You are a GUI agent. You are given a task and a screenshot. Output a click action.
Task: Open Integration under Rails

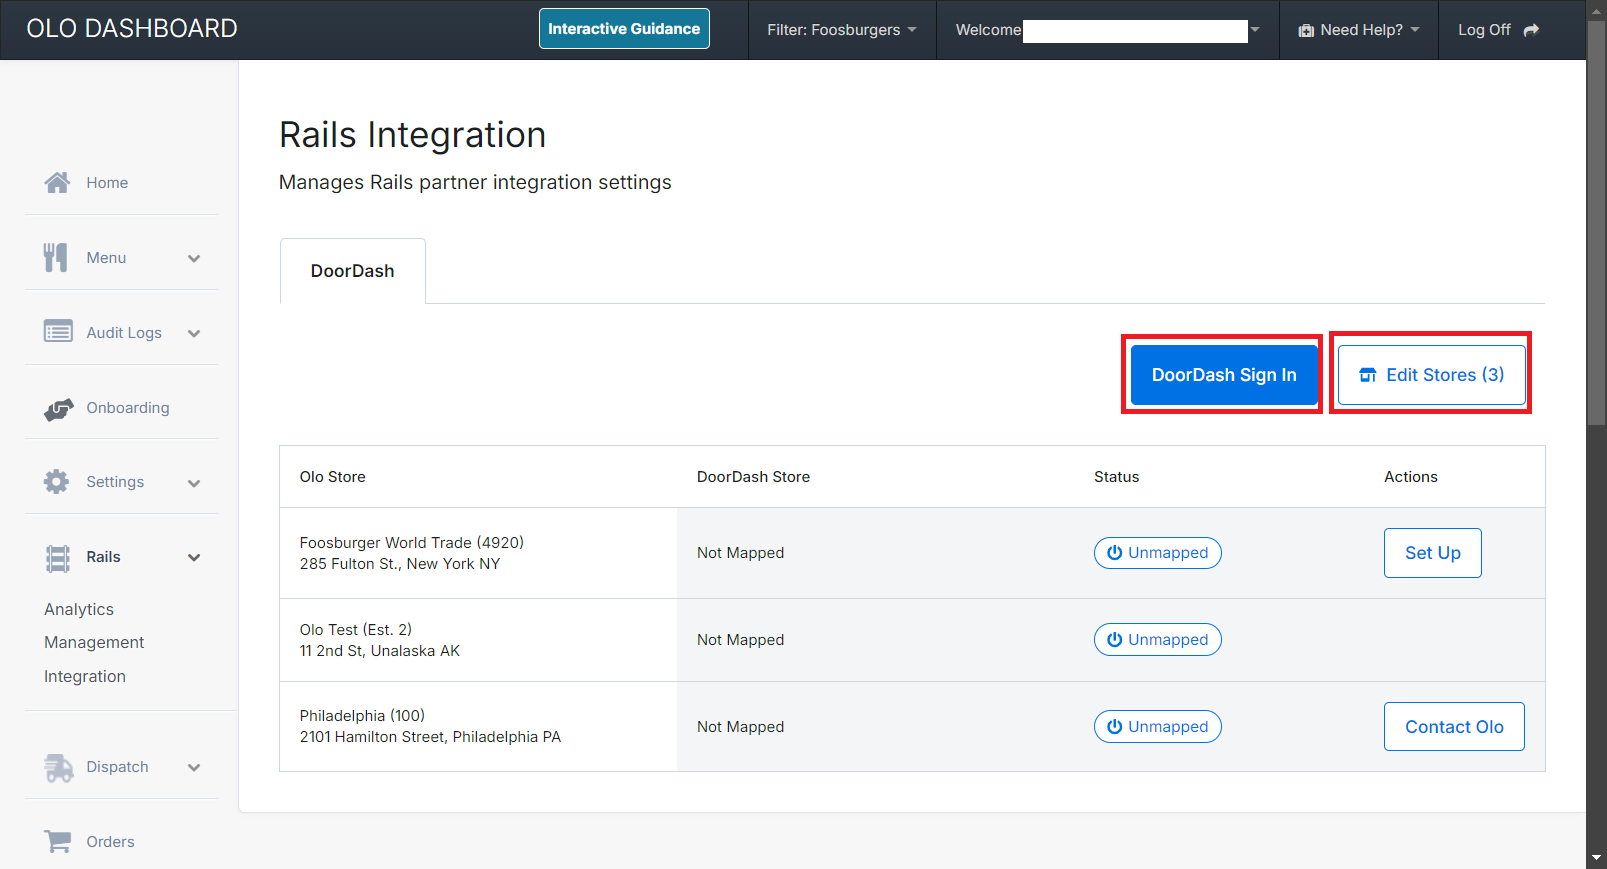(x=85, y=676)
